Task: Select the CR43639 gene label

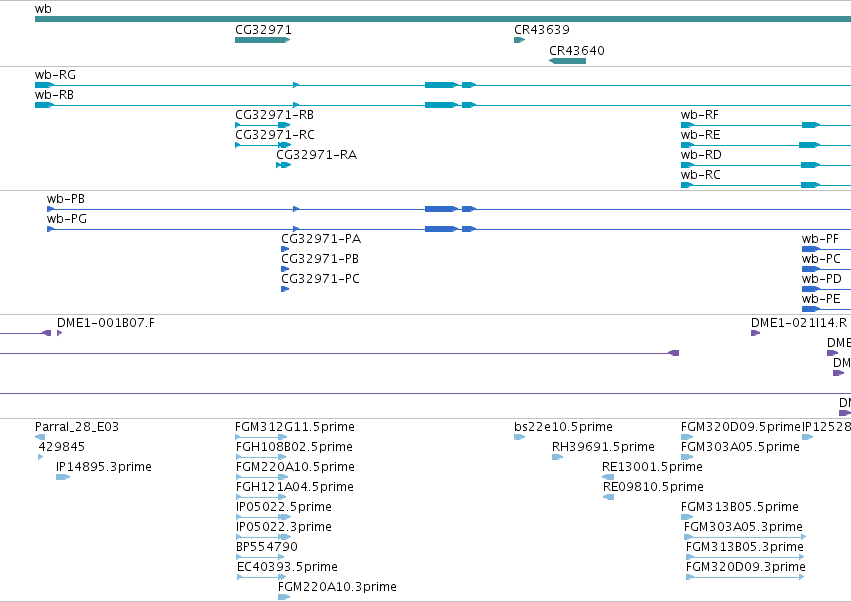Action: [542, 30]
